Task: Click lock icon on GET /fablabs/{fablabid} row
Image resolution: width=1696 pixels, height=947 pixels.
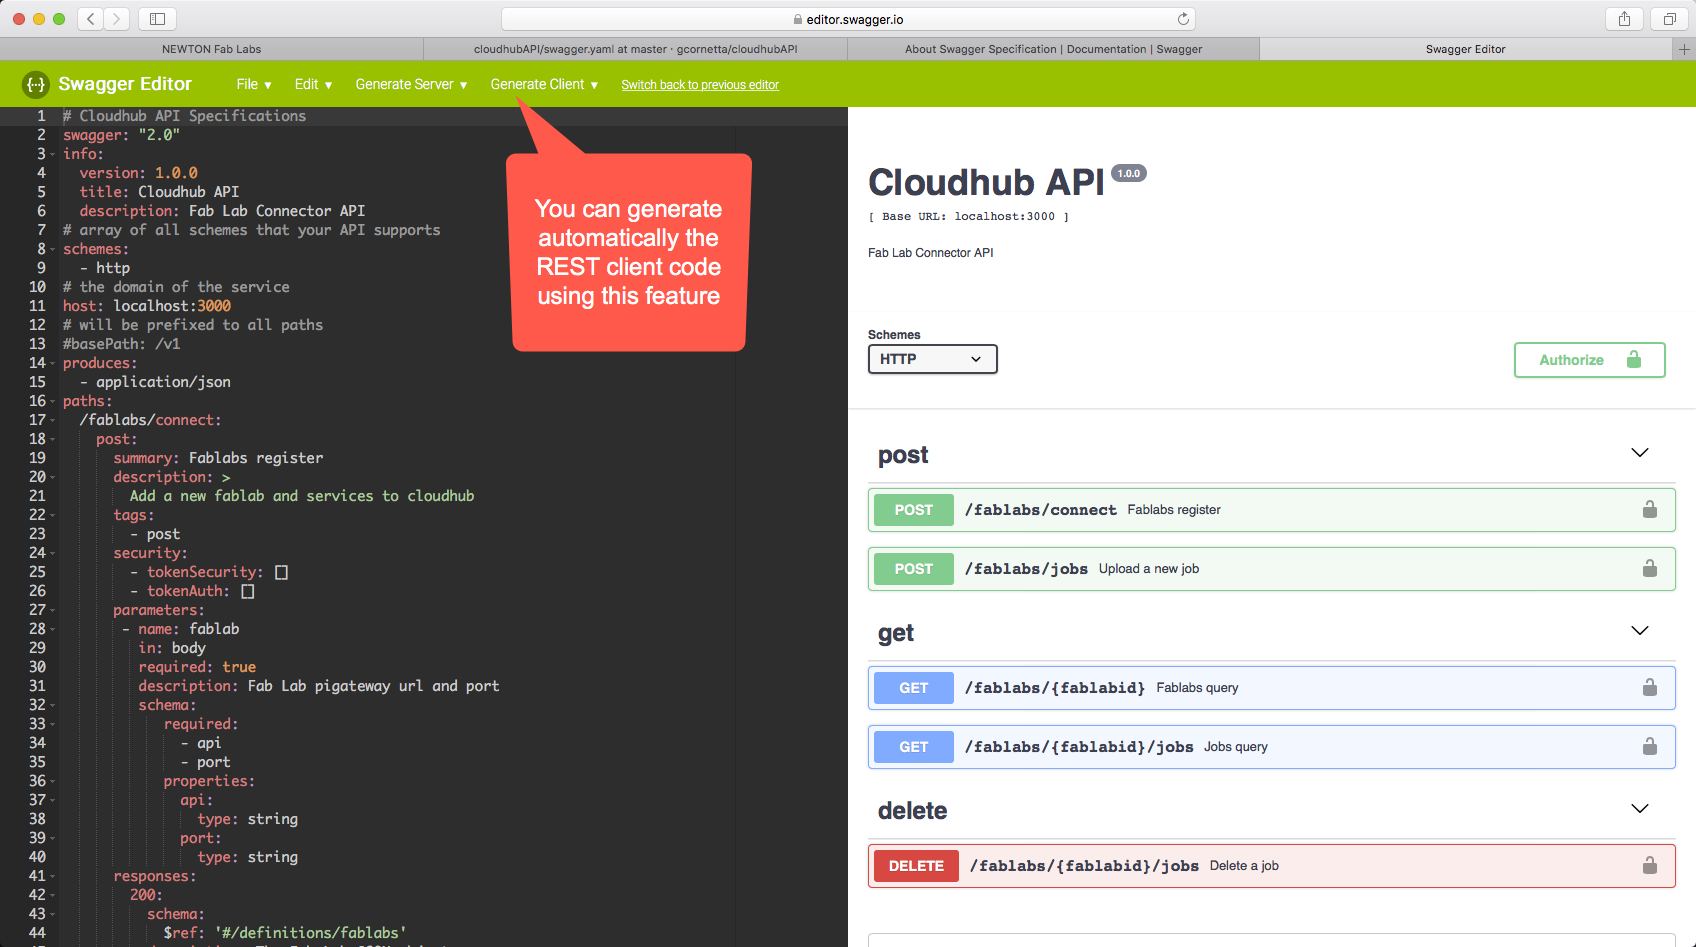Action: coord(1650,688)
